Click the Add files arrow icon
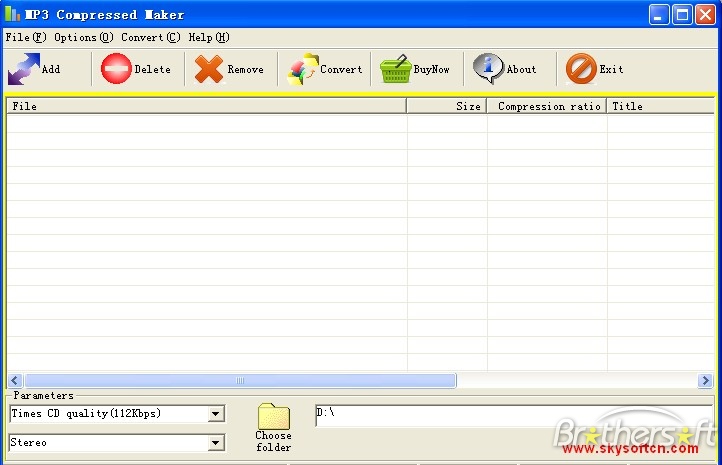 [23, 69]
